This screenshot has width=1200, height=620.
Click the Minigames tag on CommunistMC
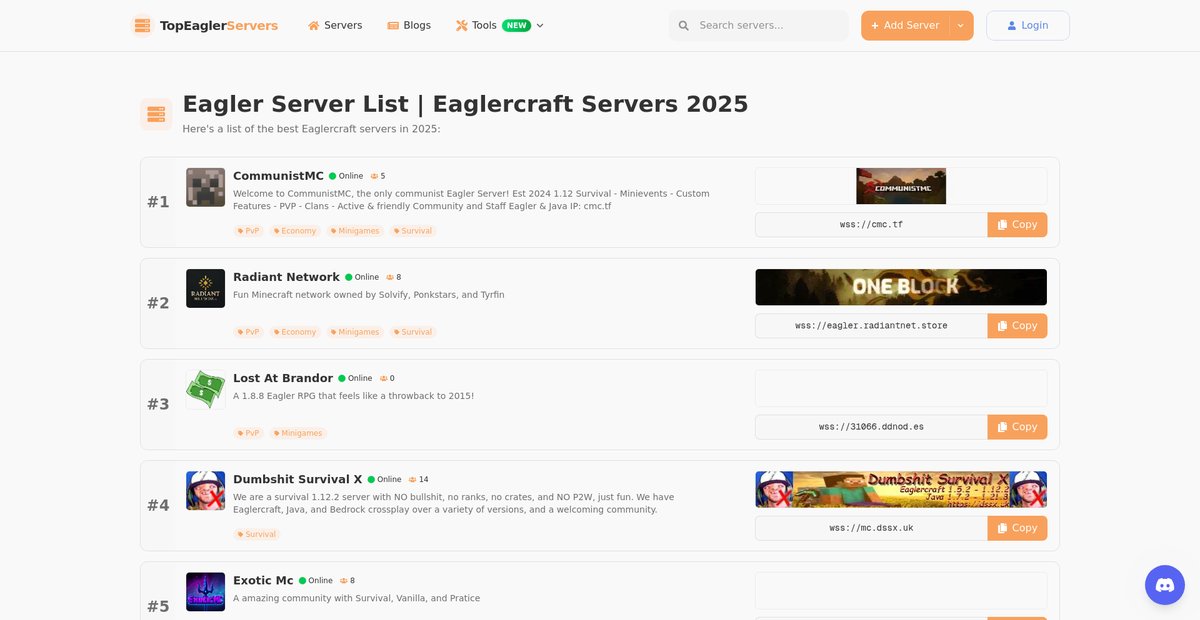tap(355, 231)
